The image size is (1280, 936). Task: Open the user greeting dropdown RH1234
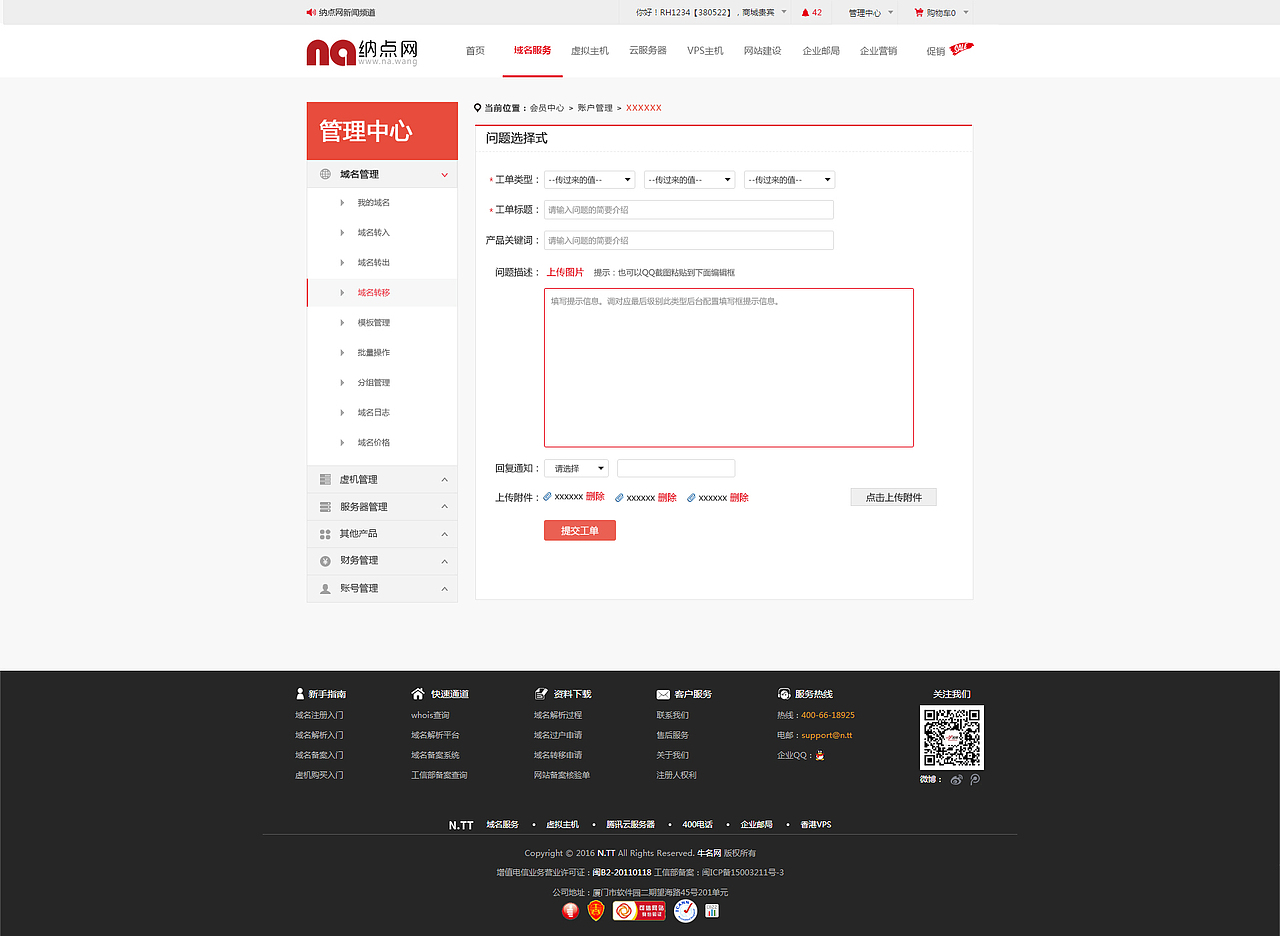[712, 13]
